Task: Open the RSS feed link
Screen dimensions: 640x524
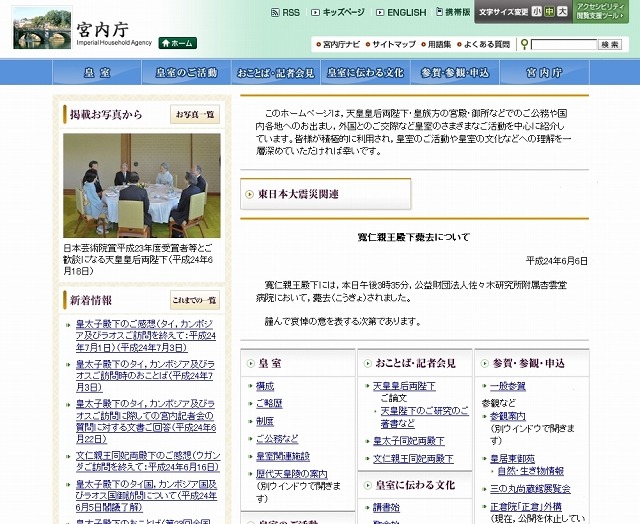Action: [285, 13]
